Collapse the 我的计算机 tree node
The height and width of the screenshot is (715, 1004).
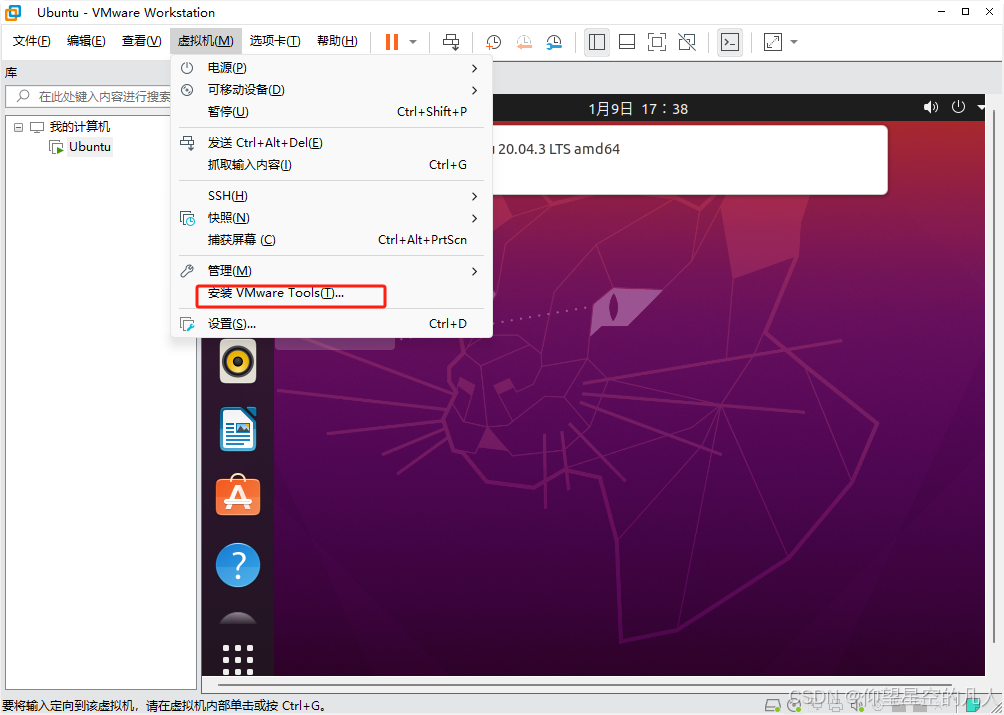19,127
